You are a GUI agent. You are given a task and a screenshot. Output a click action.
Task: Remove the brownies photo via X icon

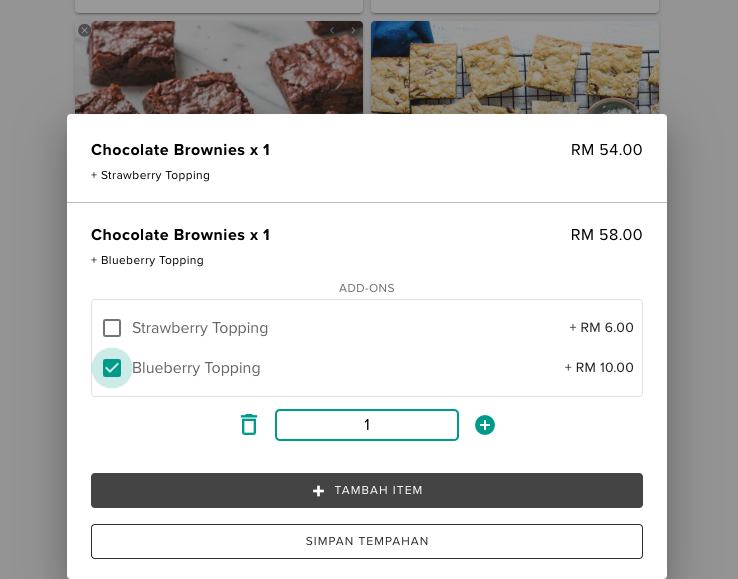pos(84,31)
